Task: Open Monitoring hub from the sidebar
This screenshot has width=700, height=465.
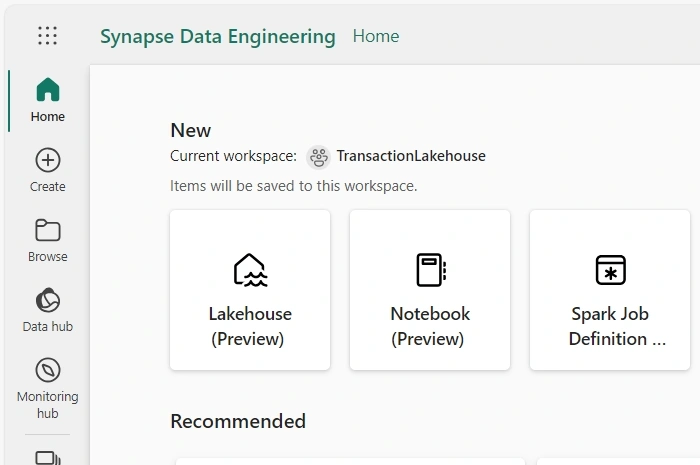Action: click(48, 388)
